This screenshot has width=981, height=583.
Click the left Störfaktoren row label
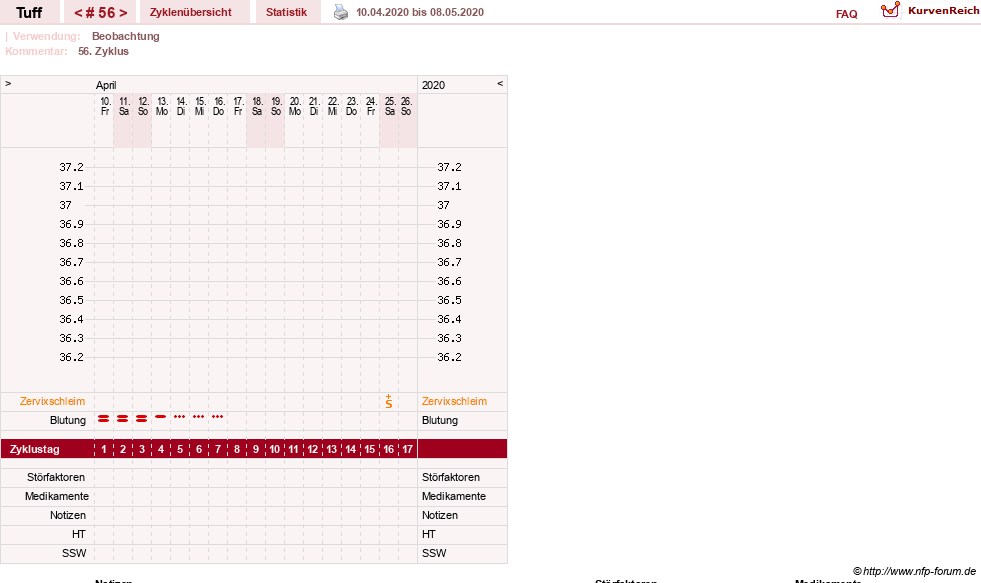pyautogui.click(x=56, y=477)
